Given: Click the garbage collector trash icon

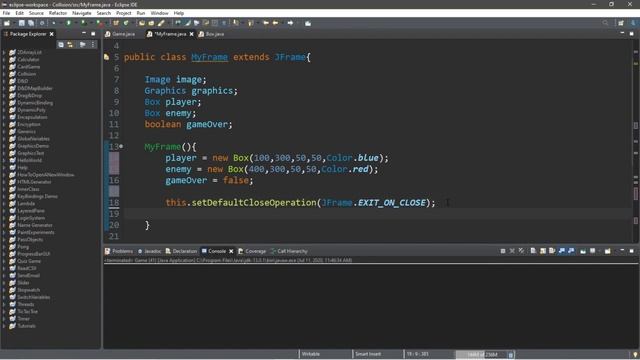Looking at the screenshot, I should (511, 354).
